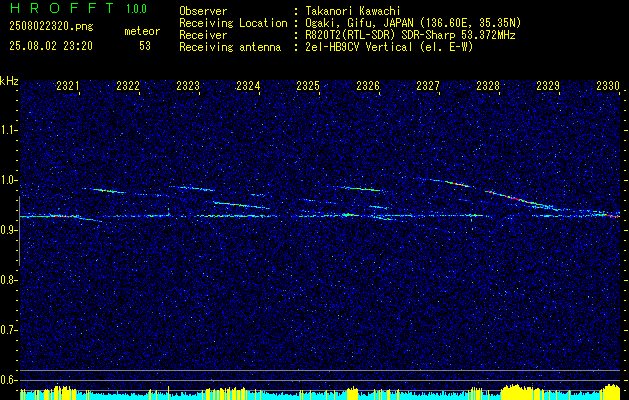Click the location text Ogaki, Gifu, JAPAN

359,23
